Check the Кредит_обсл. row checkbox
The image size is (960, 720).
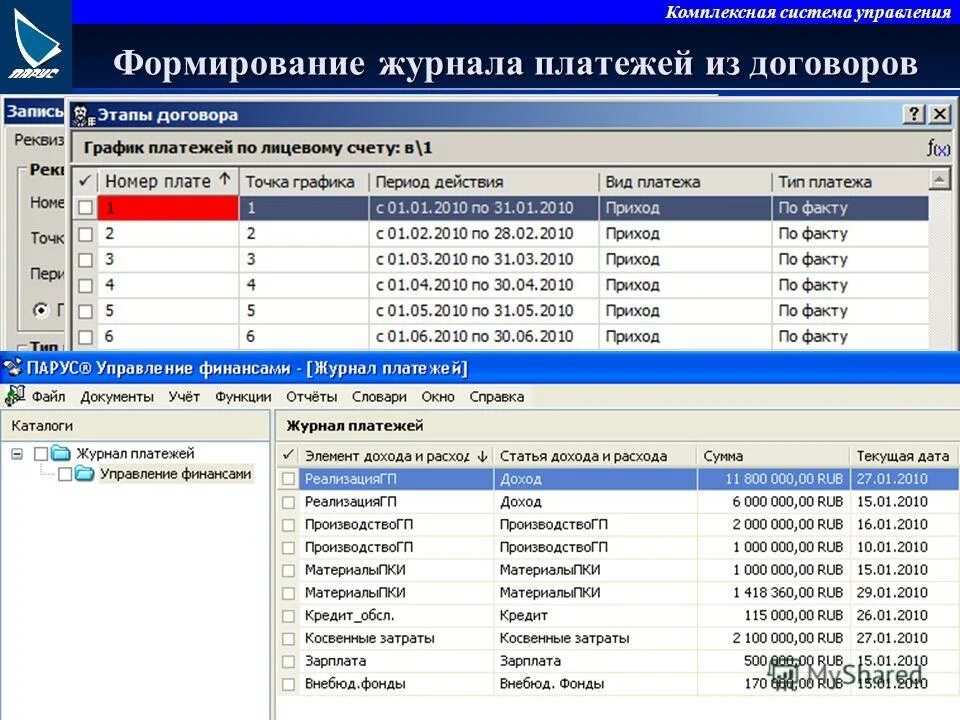tap(287, 614)
